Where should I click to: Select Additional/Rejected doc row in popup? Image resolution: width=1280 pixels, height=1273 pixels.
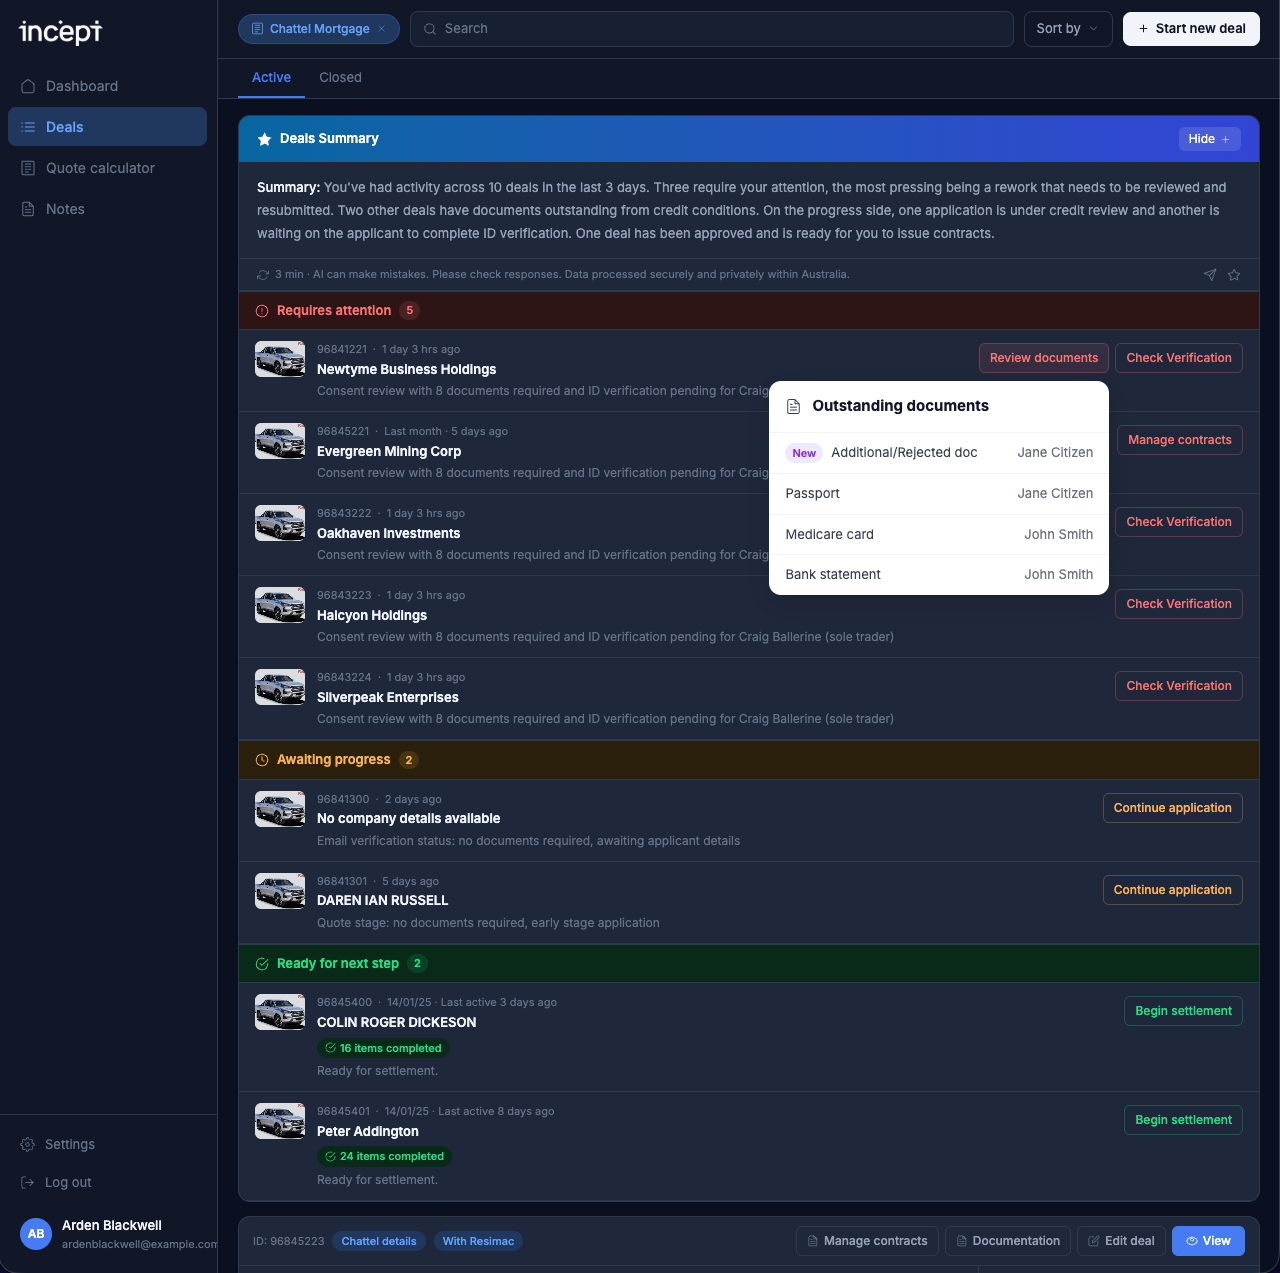coord(939,453)
